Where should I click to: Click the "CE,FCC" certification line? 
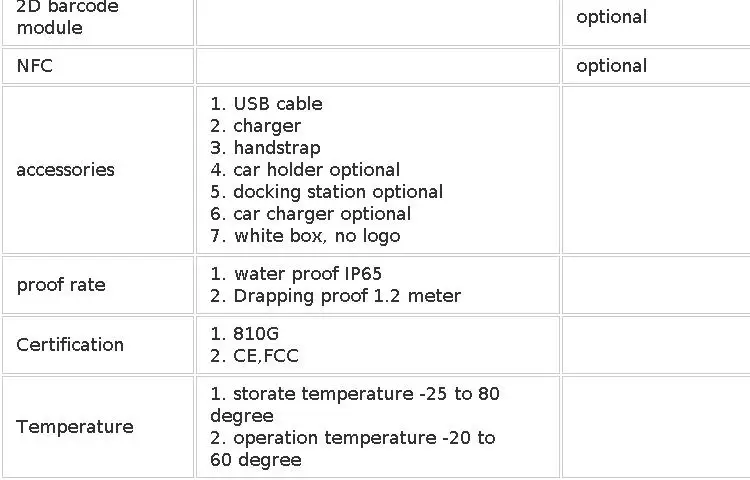(254, 356)
